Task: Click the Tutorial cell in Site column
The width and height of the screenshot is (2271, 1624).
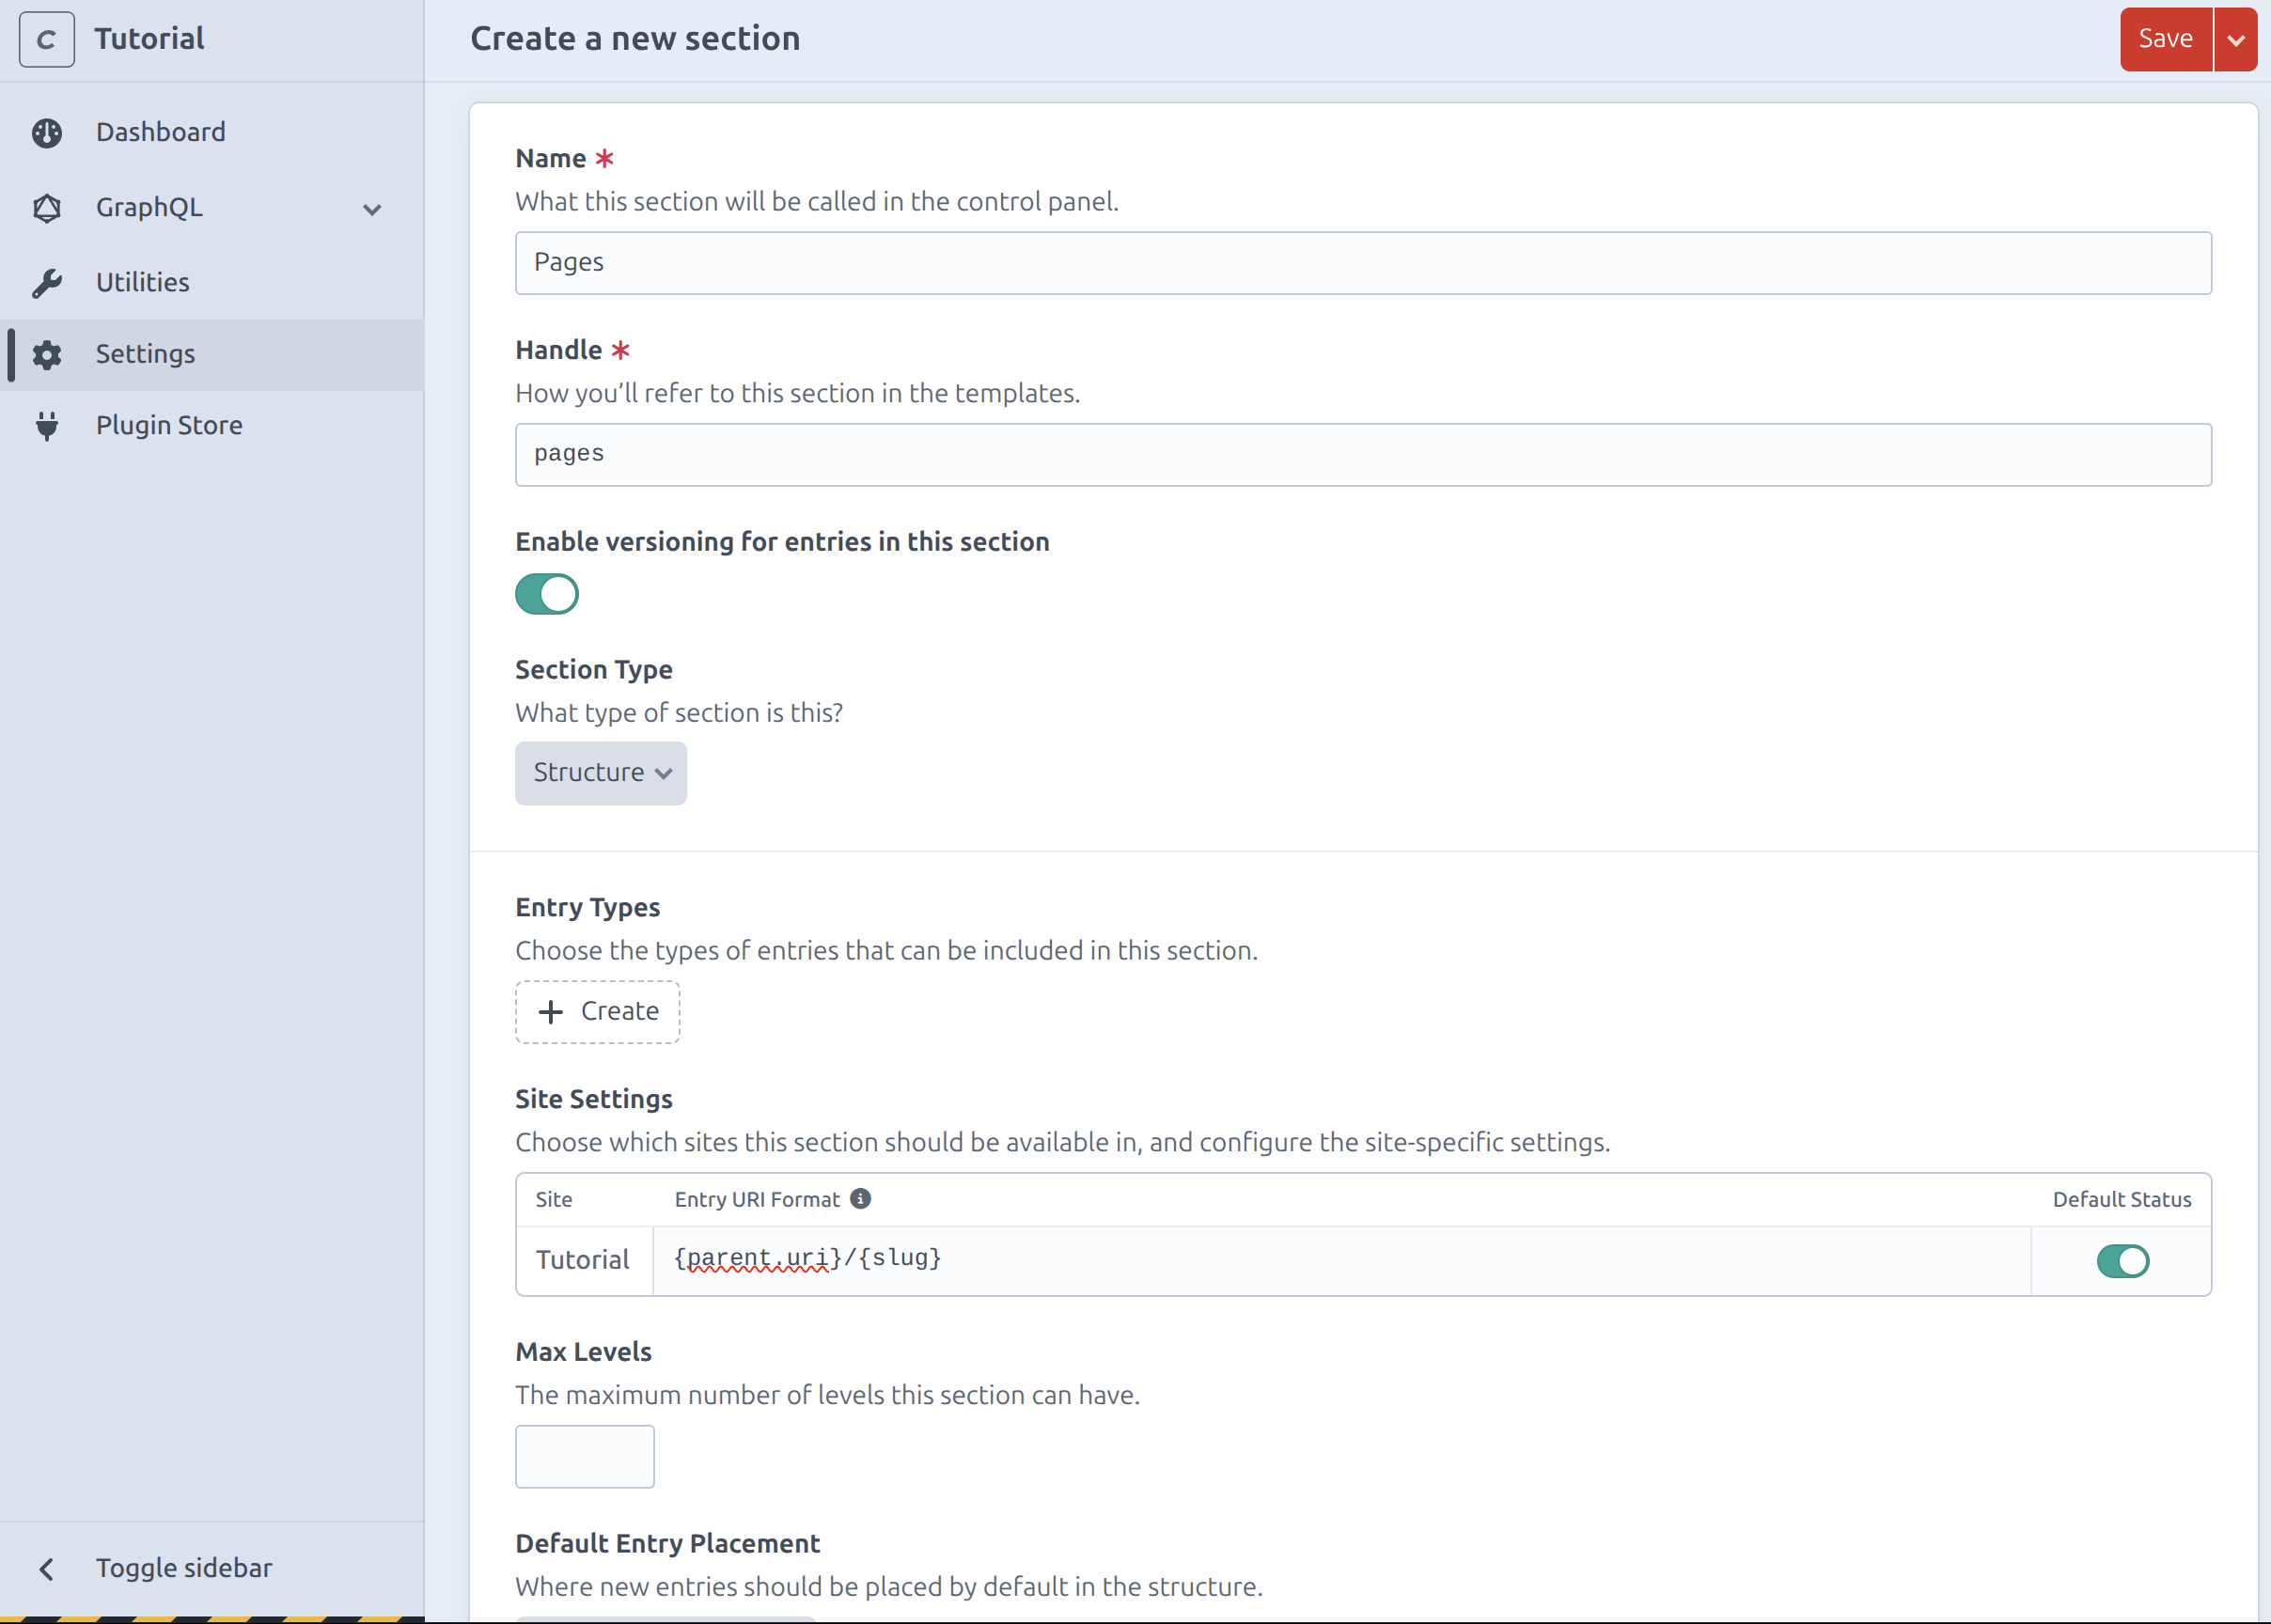Action: pos(583,1261)
